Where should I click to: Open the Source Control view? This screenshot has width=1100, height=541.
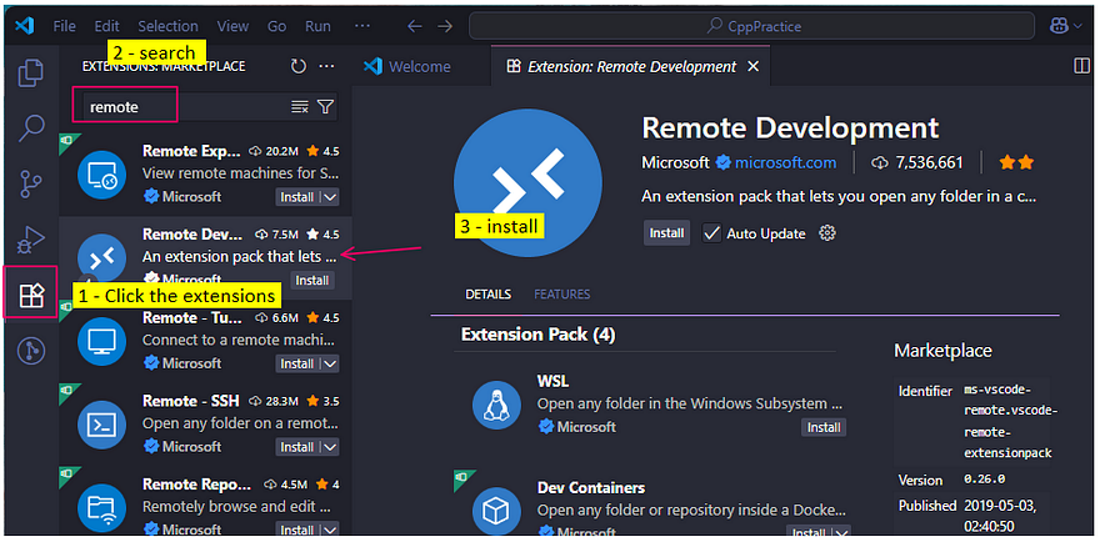31,184
